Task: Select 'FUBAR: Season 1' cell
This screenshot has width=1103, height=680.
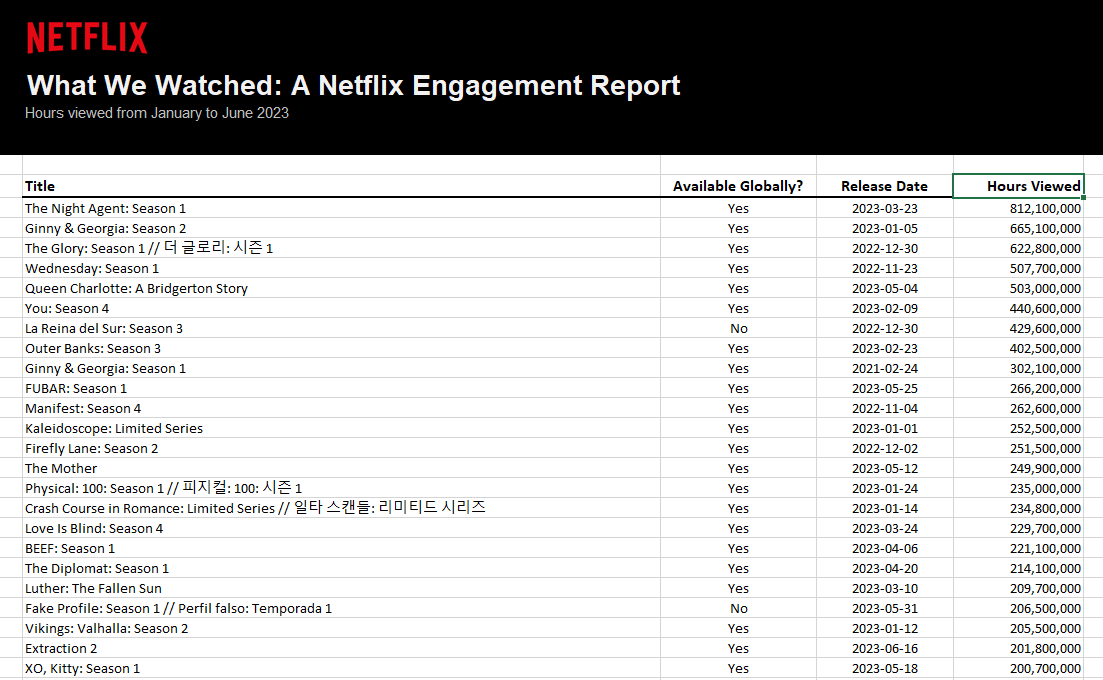Action: [341, 388]
